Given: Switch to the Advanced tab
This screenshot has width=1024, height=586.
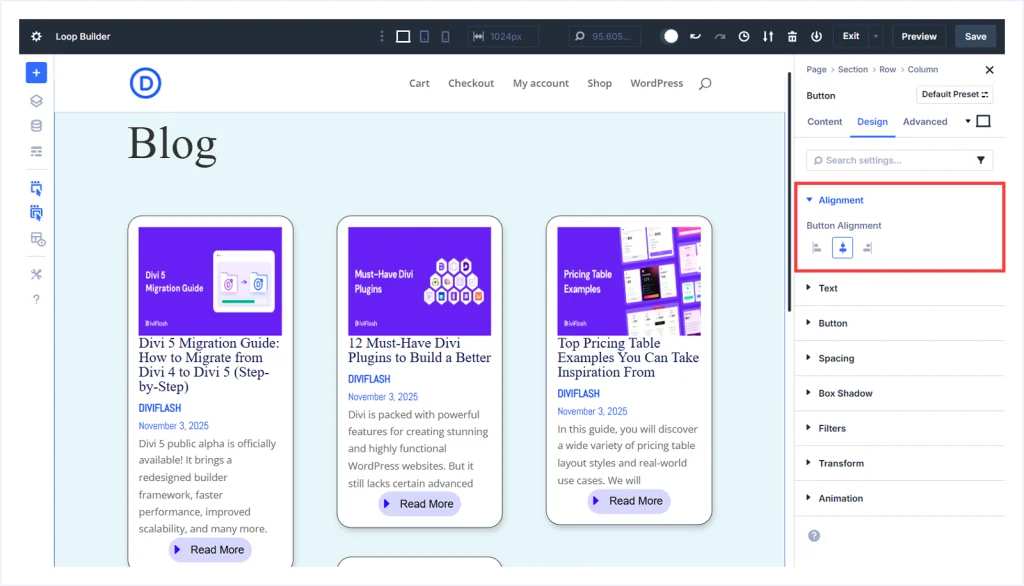Looking at the screenshot, I should pos(925,122).
